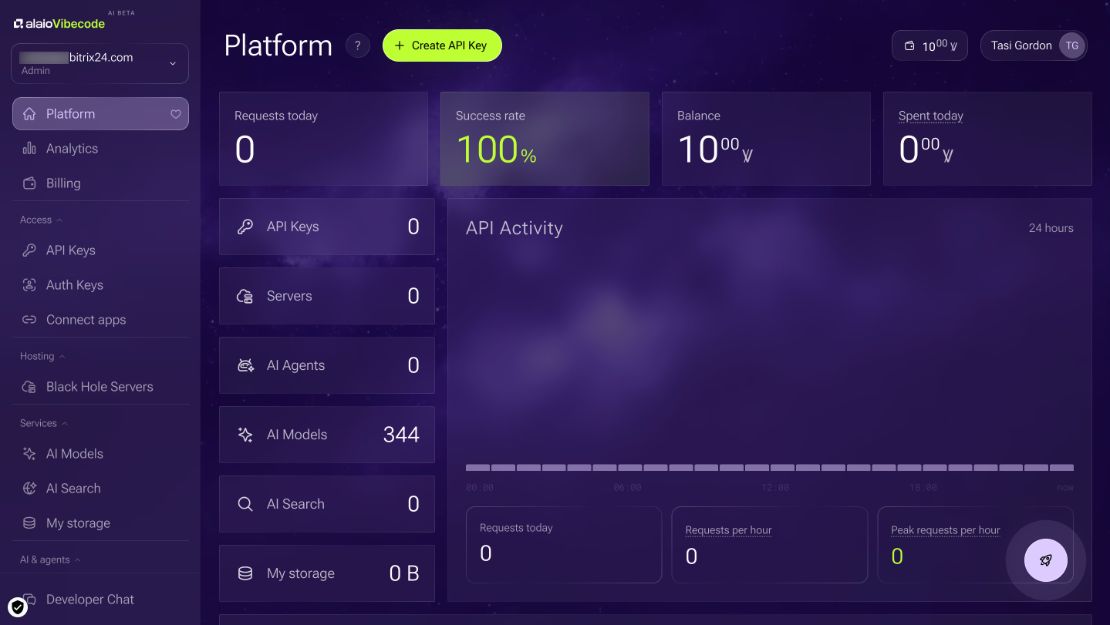Screen dimensions: 1110x625
Task: Open the API Keys summary card
Action: [x=327, y=227]
